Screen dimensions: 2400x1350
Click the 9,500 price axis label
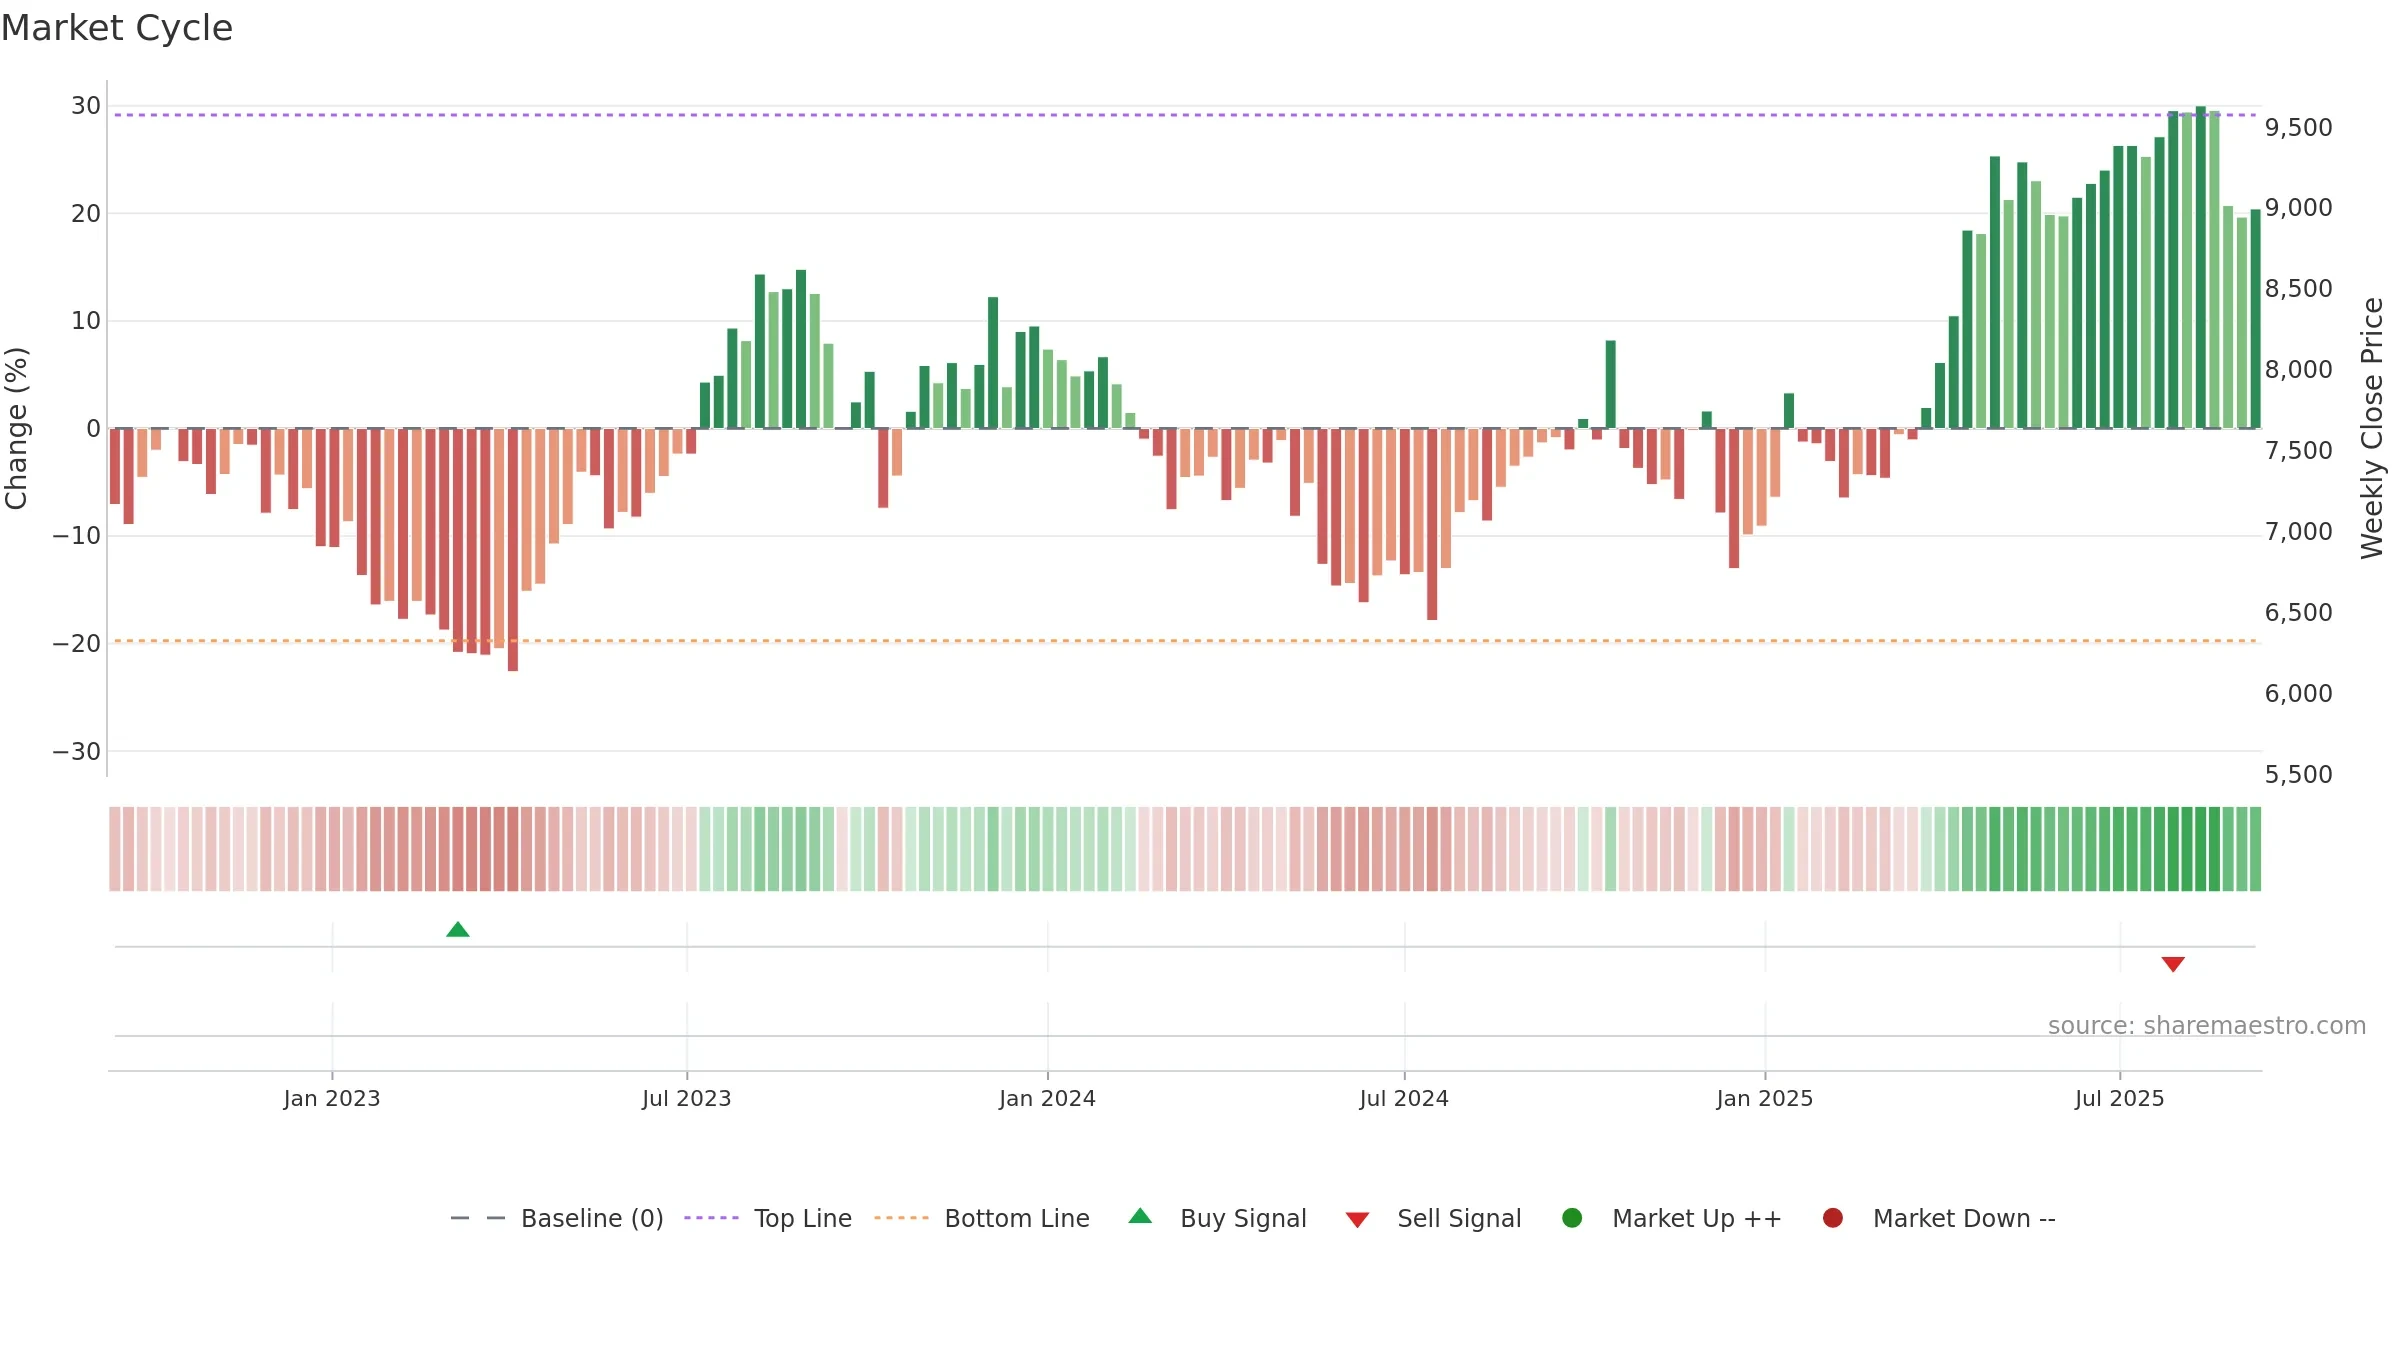(x=2298, y=128)
